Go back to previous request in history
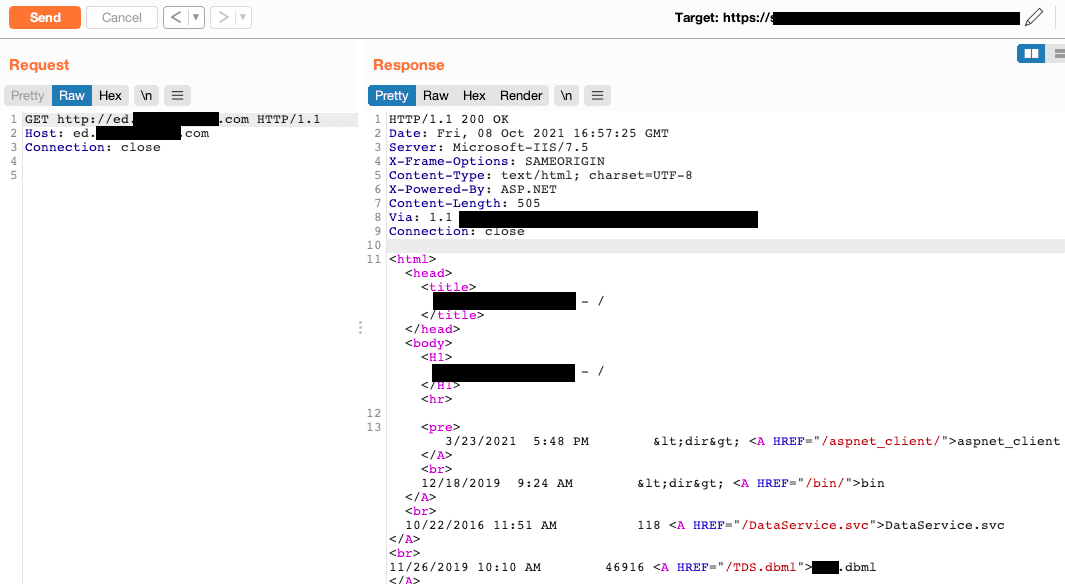Screen dimensions: 1065x584 coord(175,17)
